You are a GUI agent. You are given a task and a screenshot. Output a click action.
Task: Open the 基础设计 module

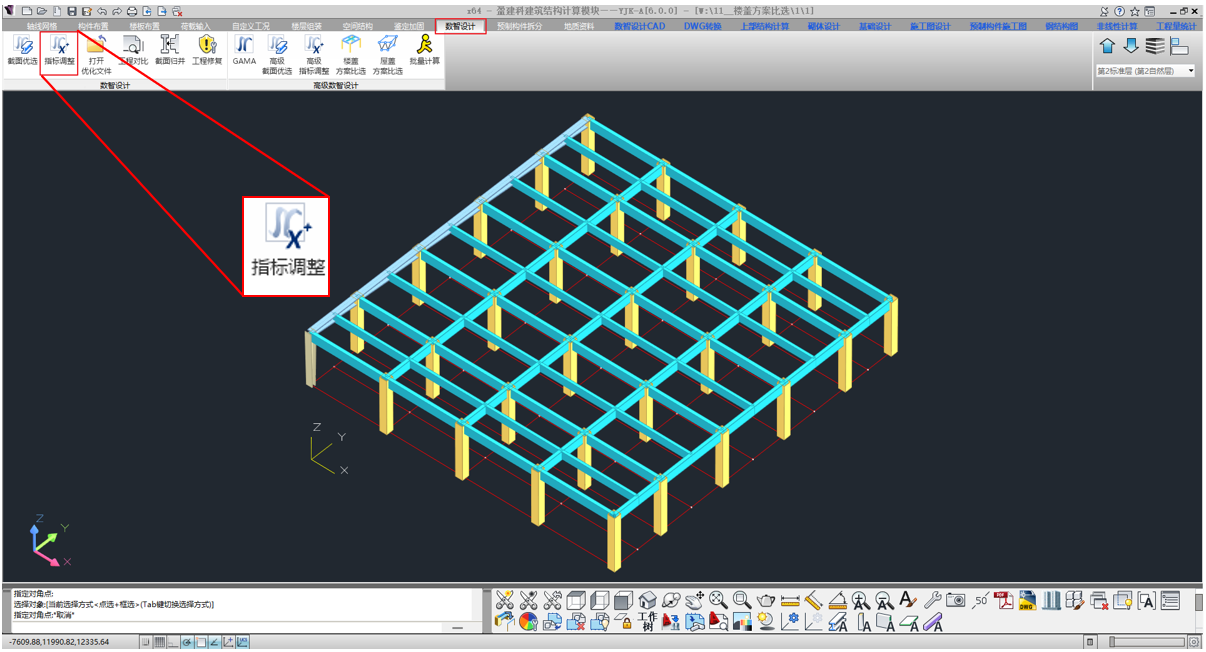tap(875, 26)
